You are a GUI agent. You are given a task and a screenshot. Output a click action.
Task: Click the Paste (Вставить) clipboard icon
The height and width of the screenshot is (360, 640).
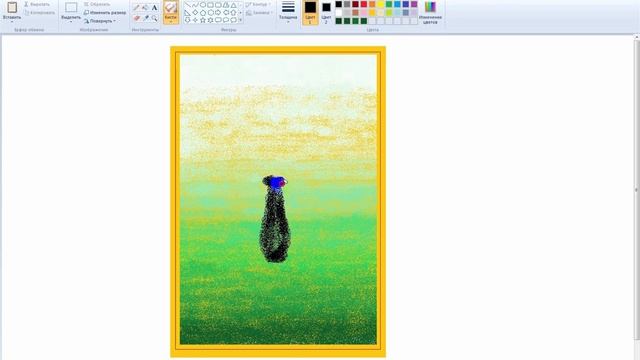[12, 7]
